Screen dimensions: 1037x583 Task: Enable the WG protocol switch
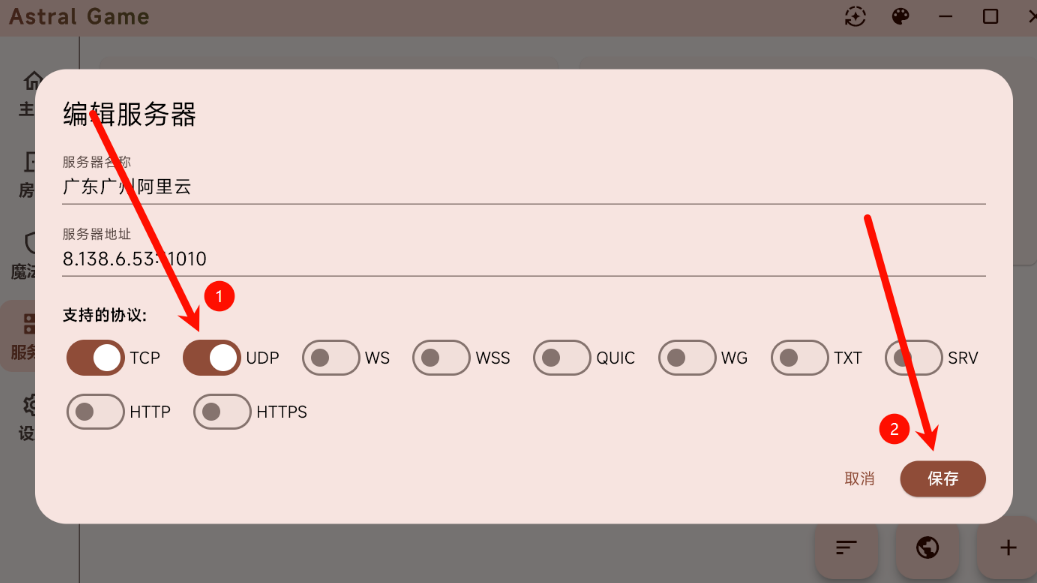coord(686,358)
